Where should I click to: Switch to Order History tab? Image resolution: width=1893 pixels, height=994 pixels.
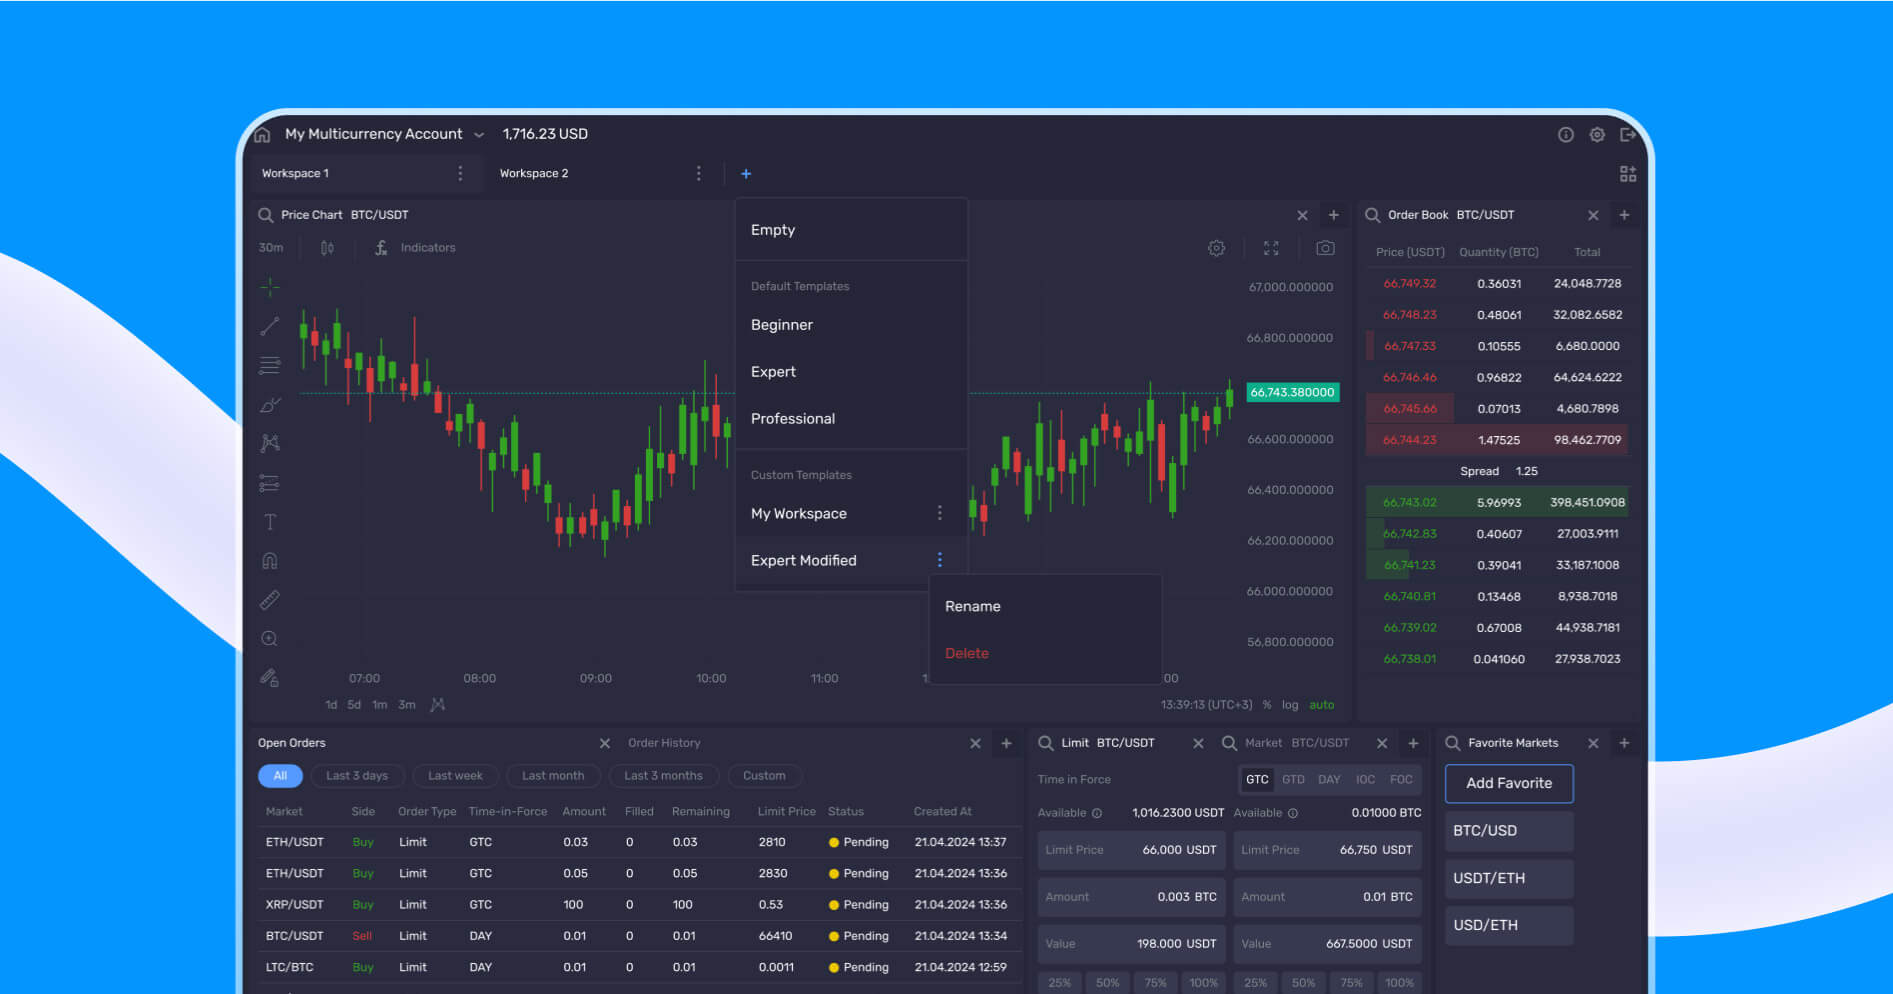click(664, 743)
